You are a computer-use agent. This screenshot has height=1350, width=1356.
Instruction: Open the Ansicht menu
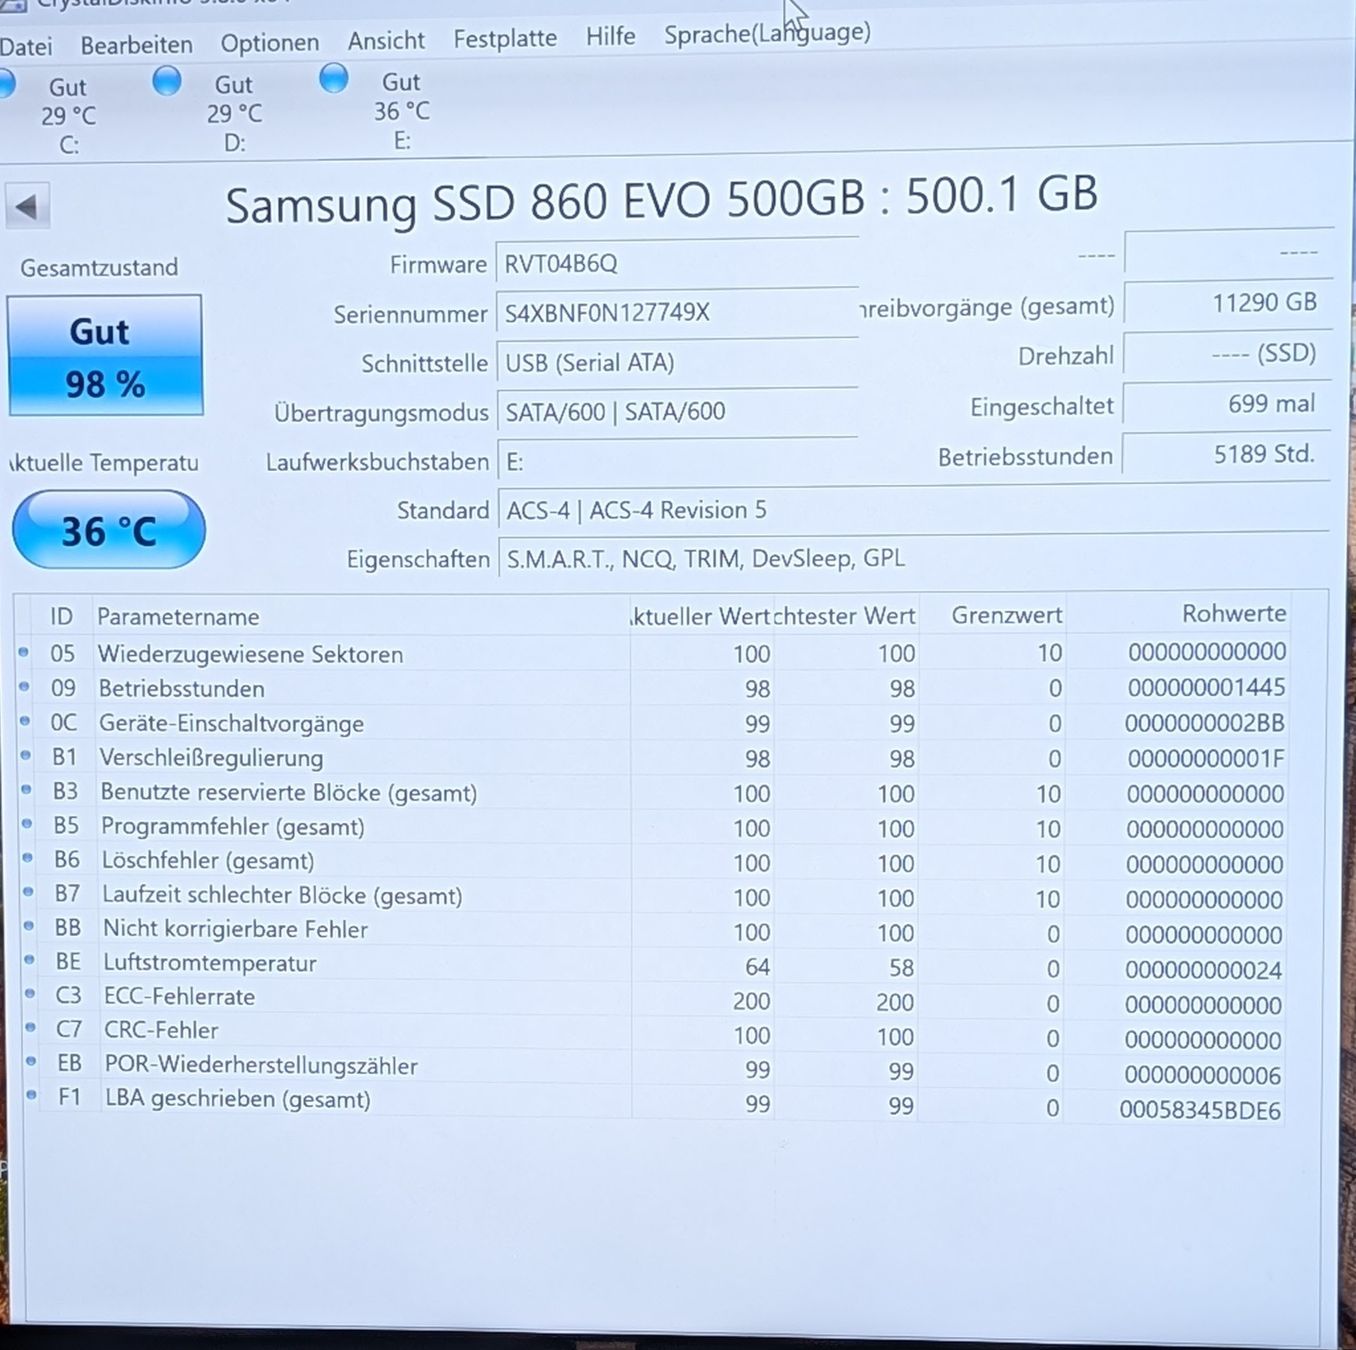pos(386,41)
